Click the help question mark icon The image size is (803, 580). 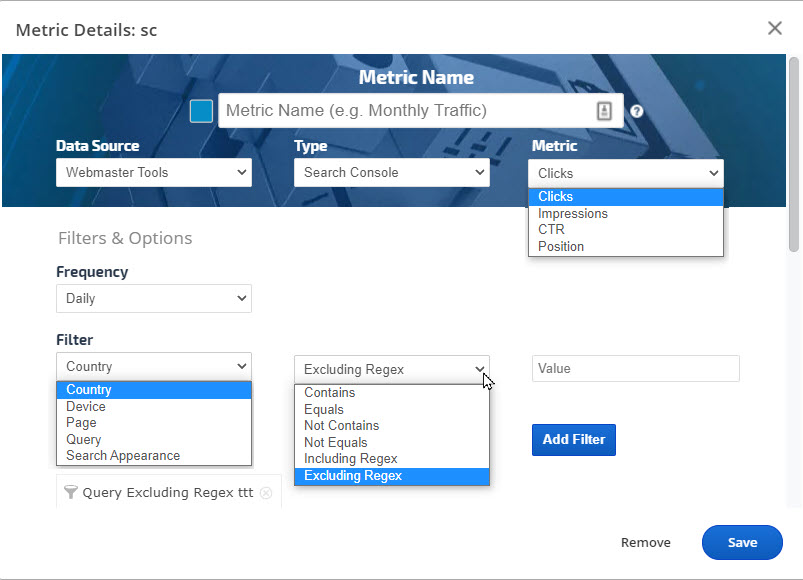(x=637, y=111)
